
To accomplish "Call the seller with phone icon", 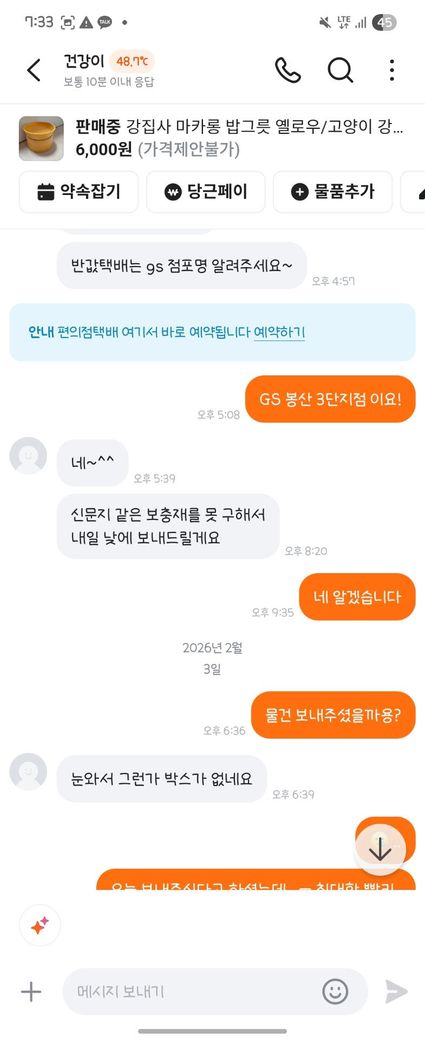I will coord(288,70).
